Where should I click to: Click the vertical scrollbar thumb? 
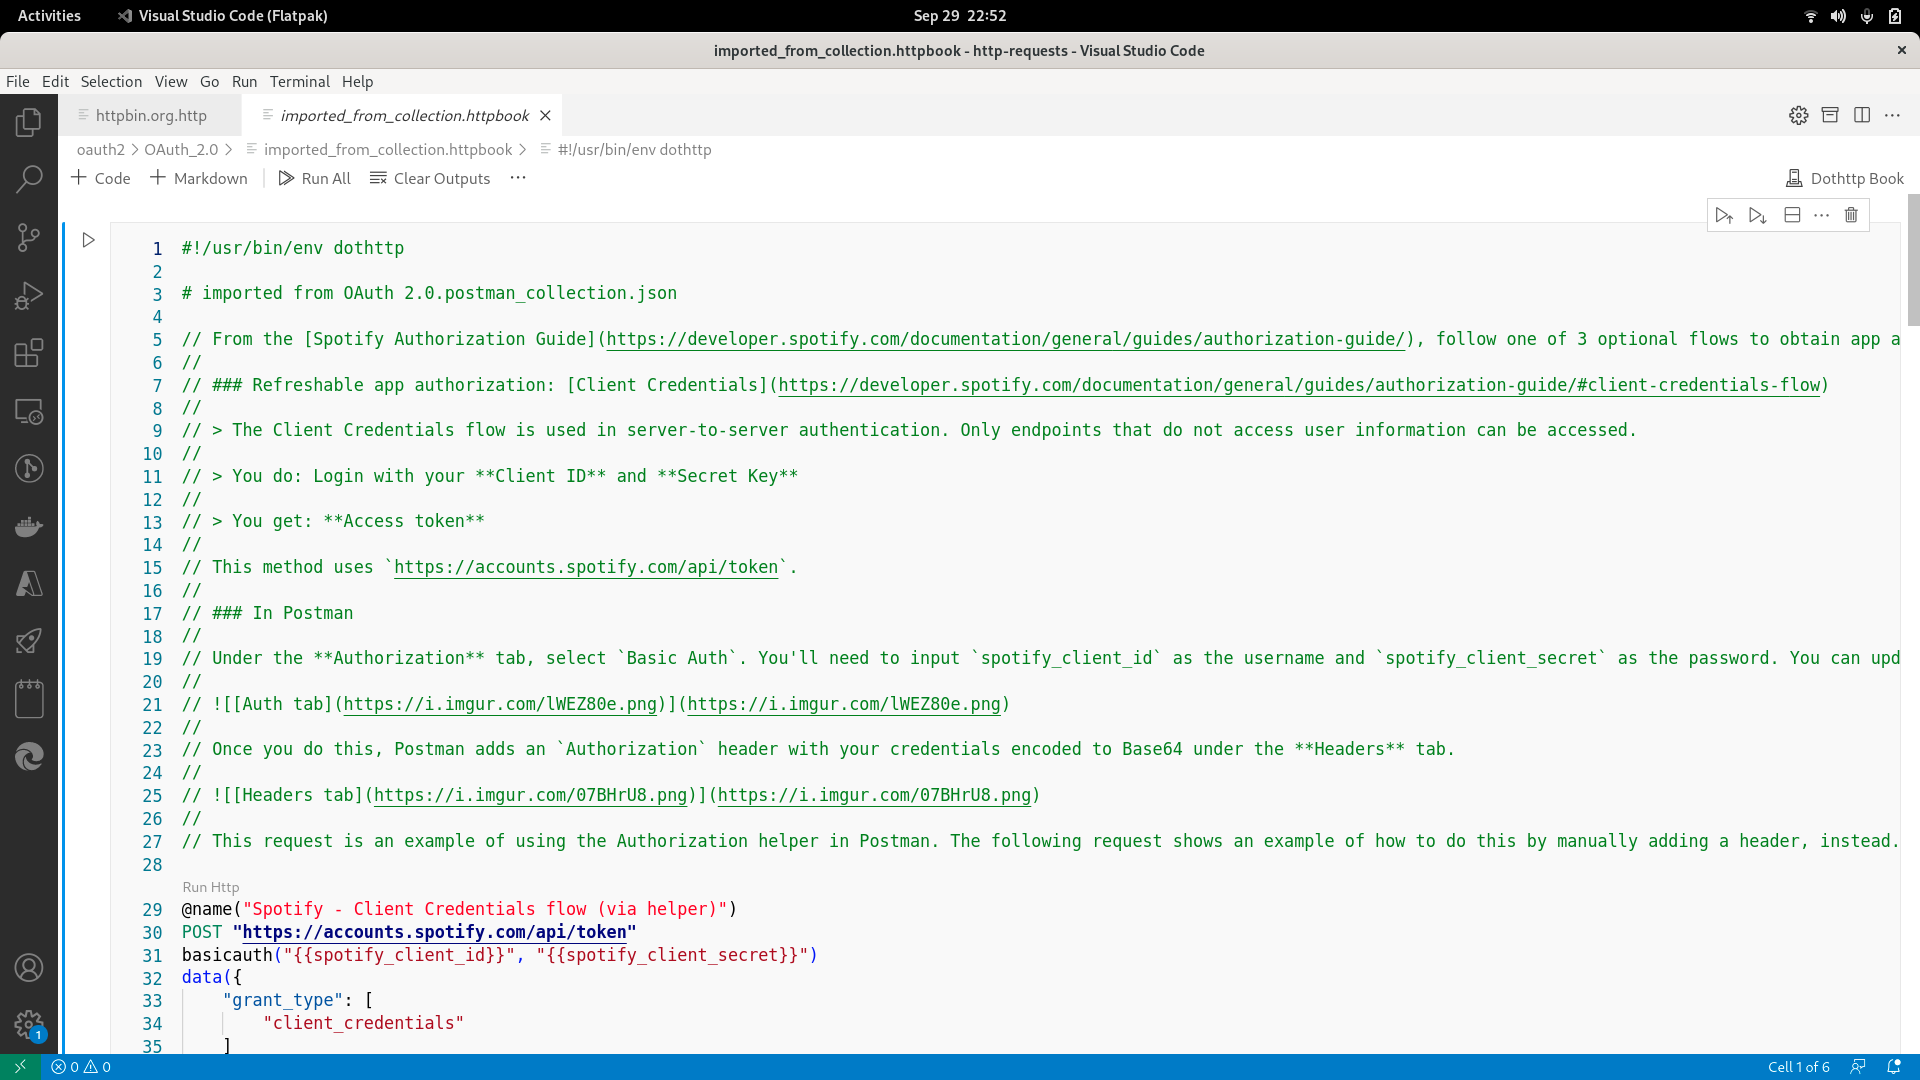point(1913,260)
